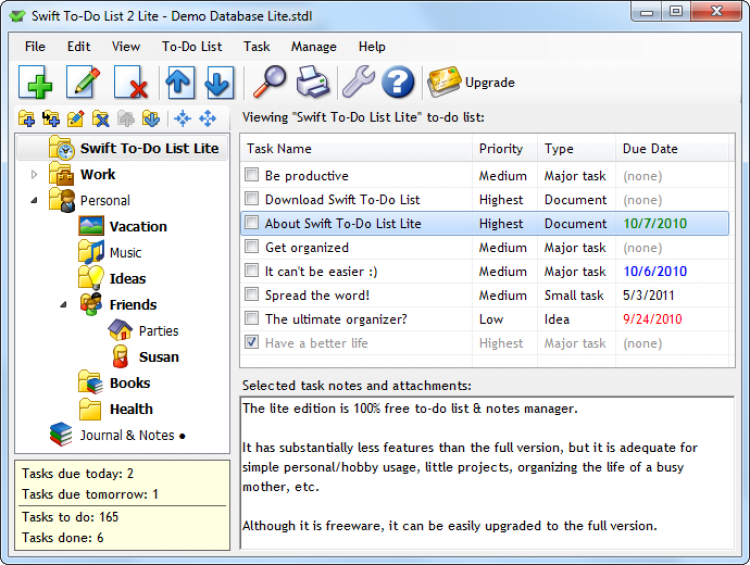Collapse the Personal tree node
Screen dimensions: 750x565
pos(35,200)
